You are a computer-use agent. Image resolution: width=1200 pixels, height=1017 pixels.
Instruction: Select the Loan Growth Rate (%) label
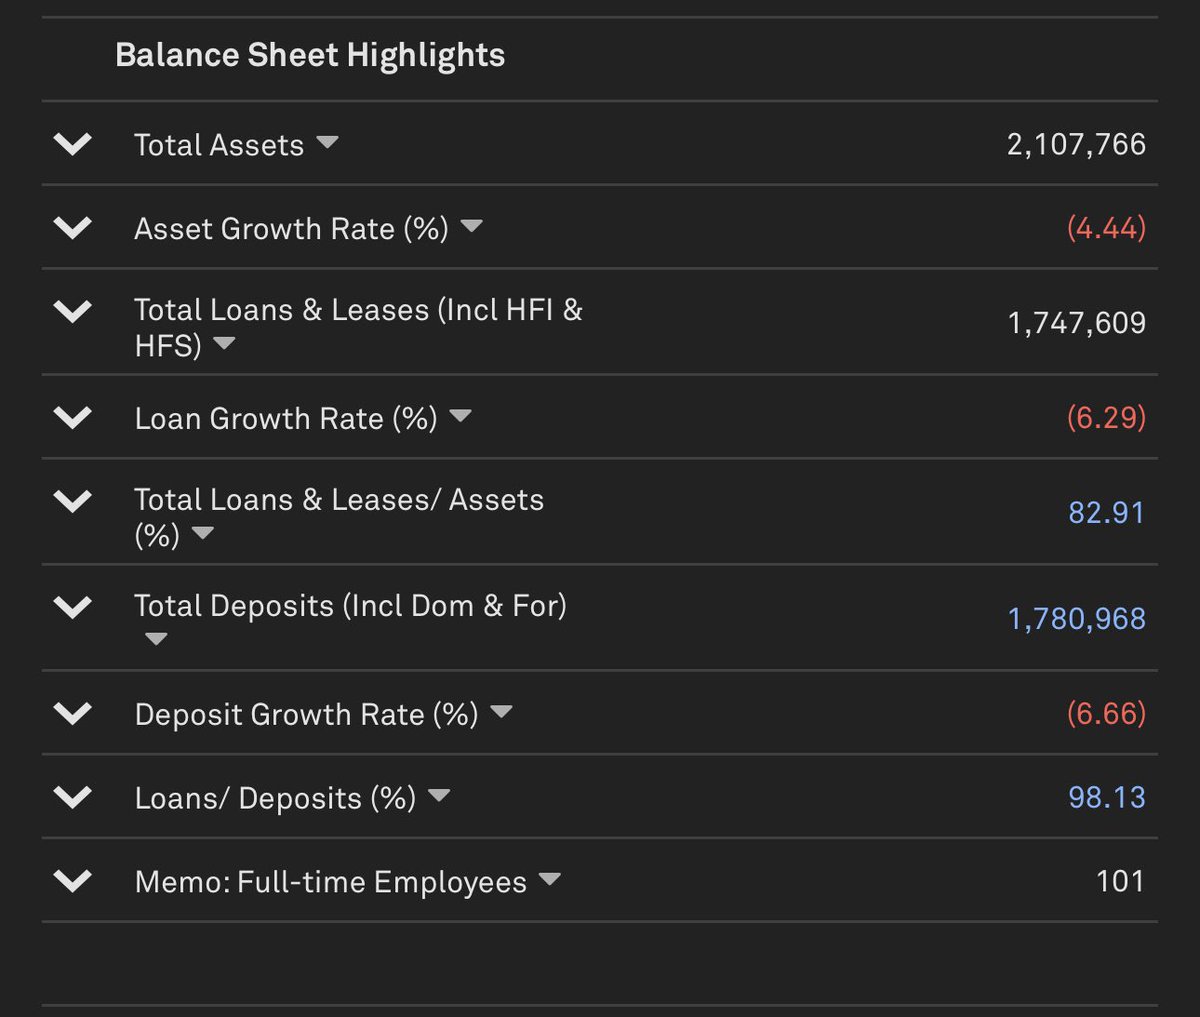pyautogui.click(x=286, y=418)
